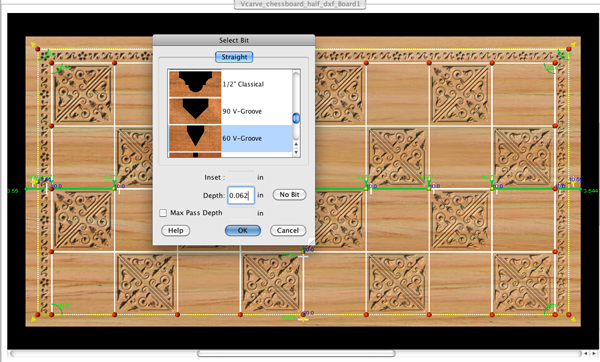Click the Max Pass Depth value field
The height and width of the screenshot is (362, 600).
coord(241,213)
